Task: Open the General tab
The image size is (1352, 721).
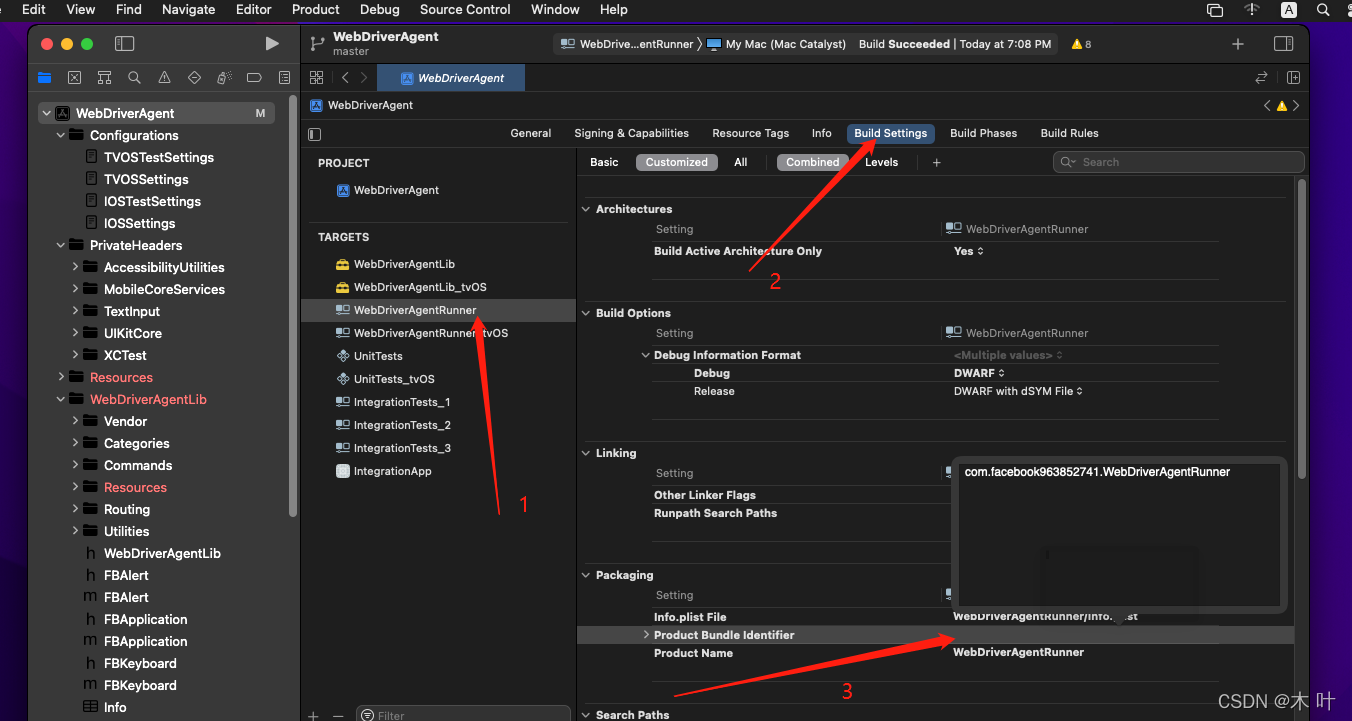Action: [x=531, y=133]
